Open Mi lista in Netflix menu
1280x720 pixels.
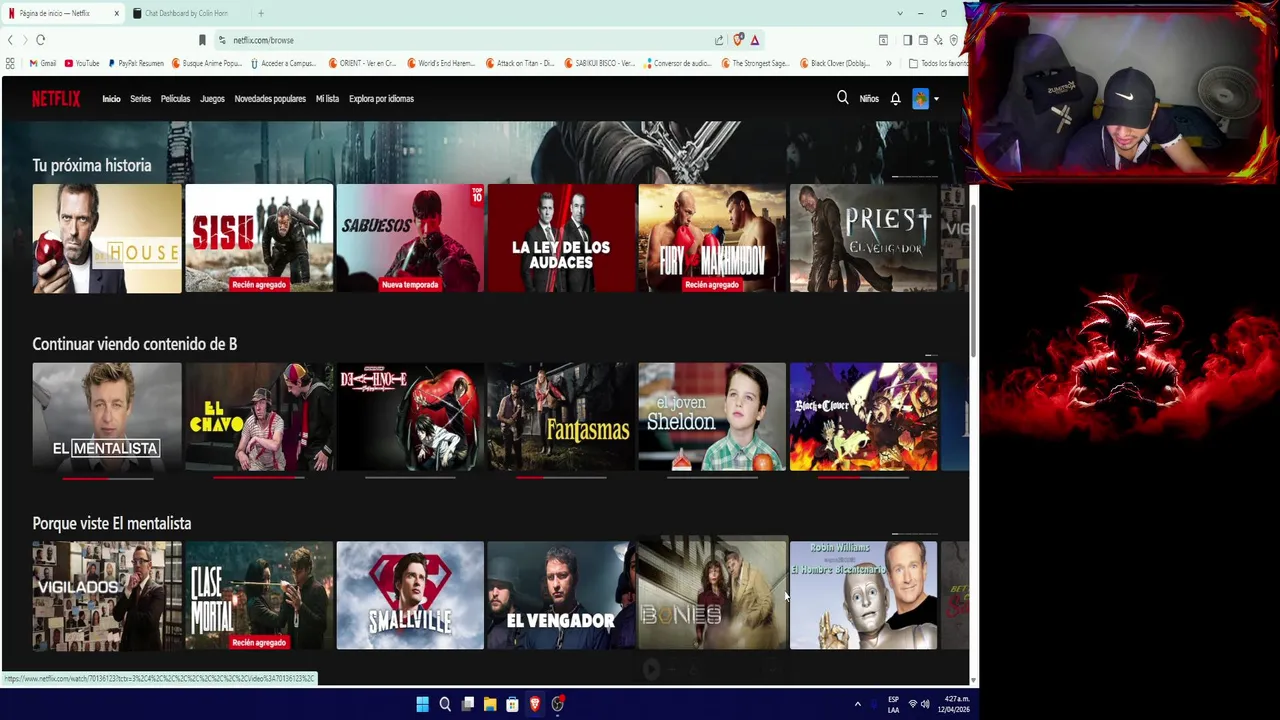pos(327,99)
